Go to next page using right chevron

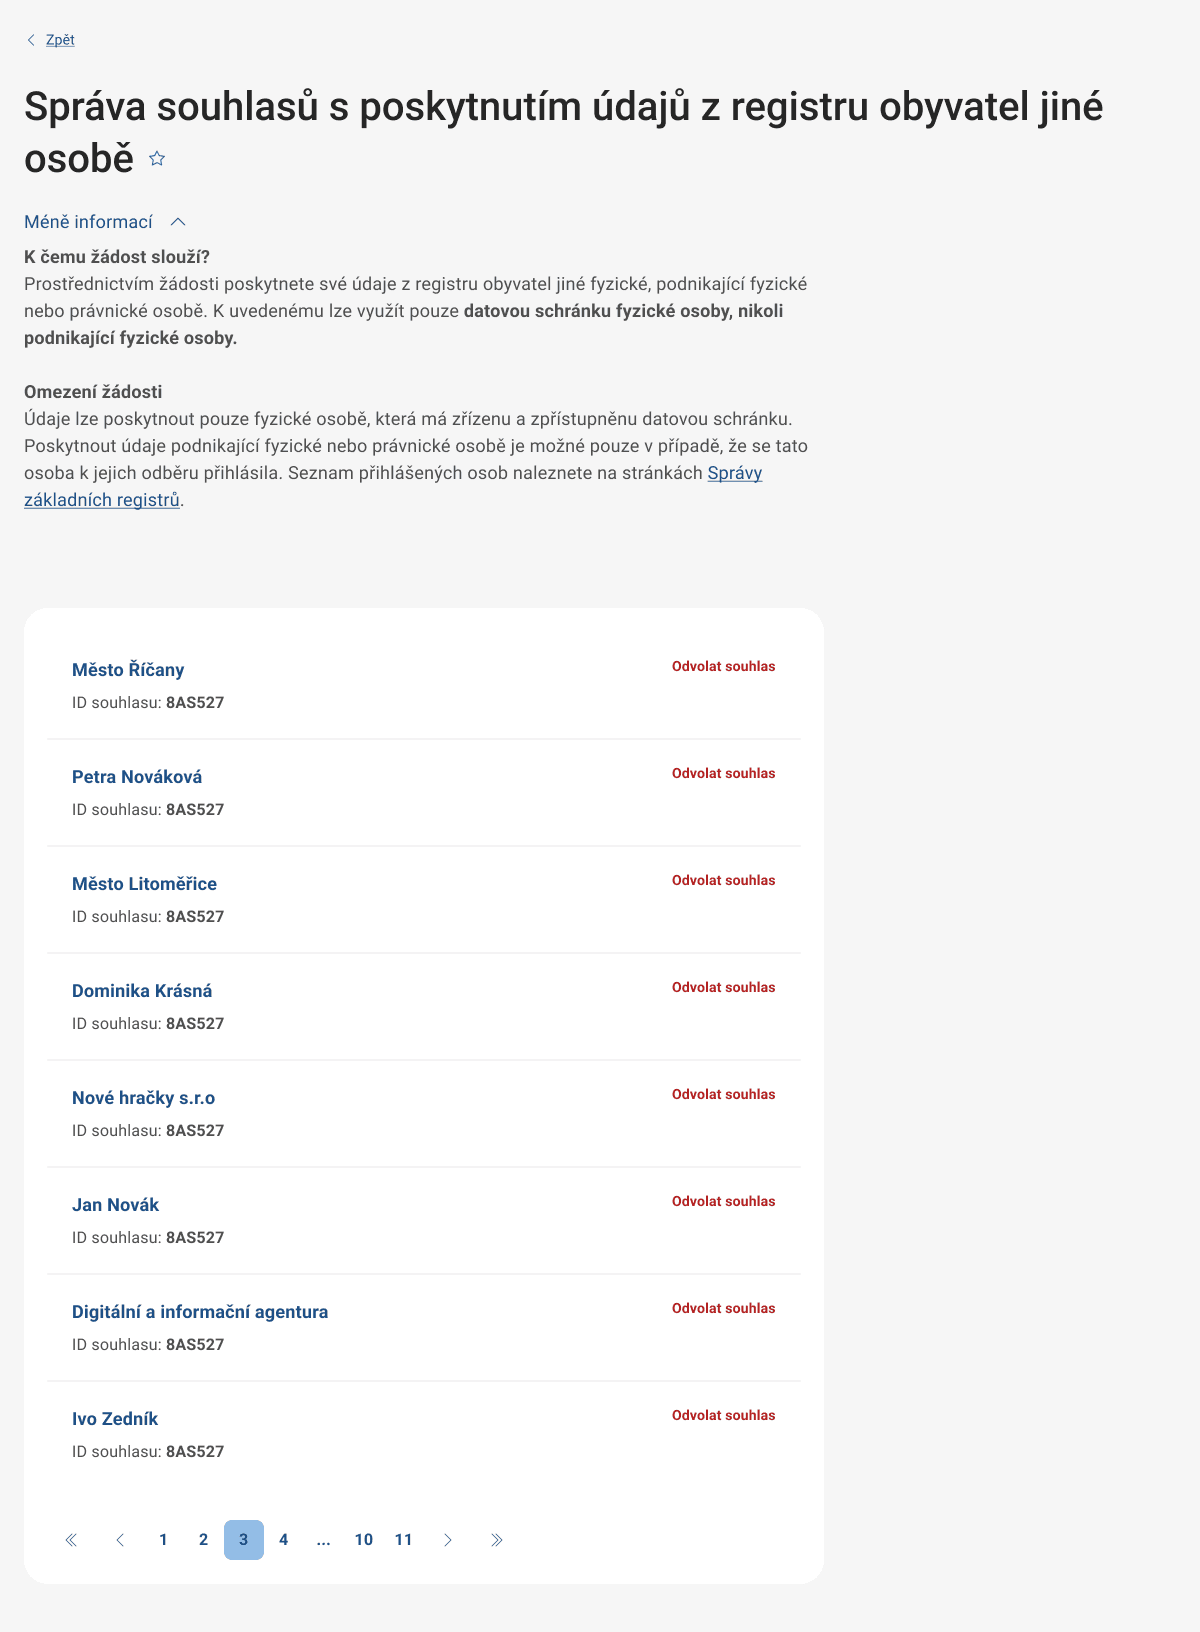coord(448,1540)
